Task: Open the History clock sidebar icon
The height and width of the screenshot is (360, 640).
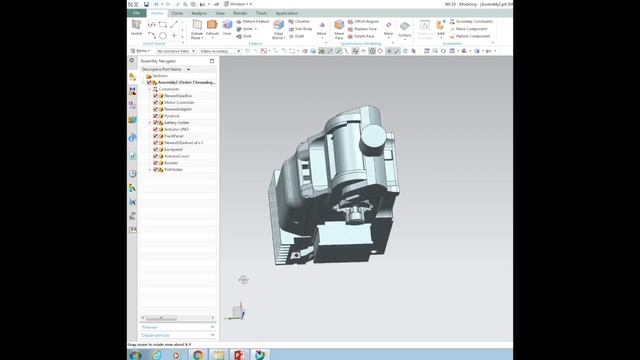Action: (x=132, y=173)
